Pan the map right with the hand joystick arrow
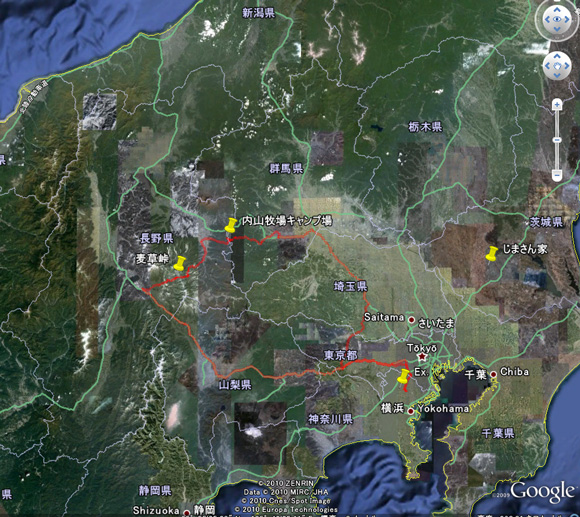Viewport: 580px width, 517px height. 567,66
